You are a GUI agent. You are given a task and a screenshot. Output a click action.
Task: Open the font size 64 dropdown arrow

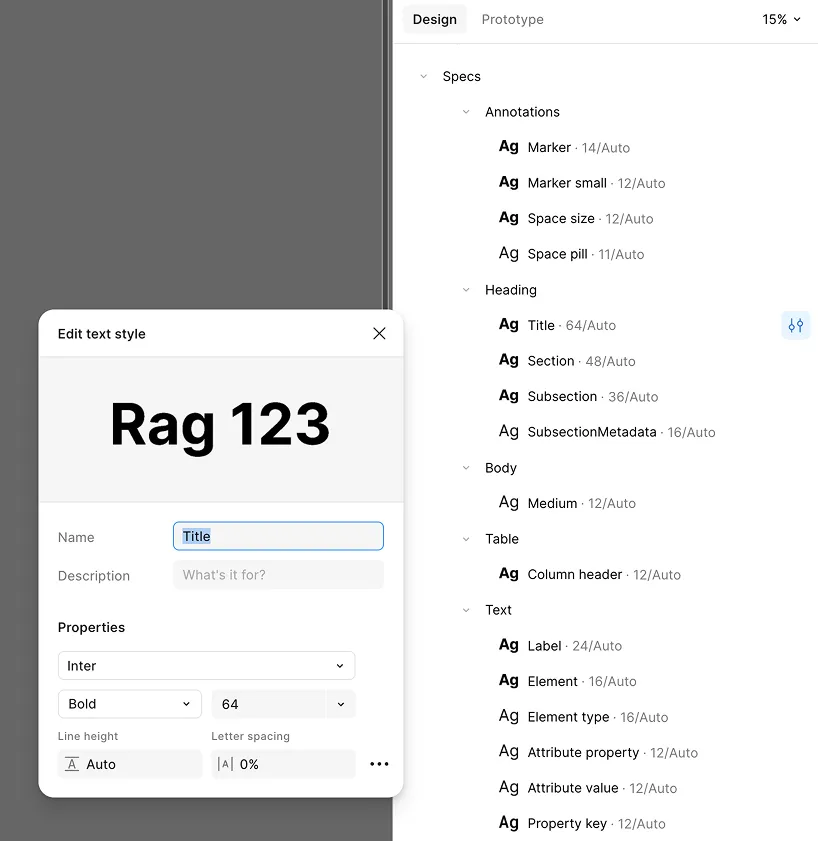tap(341, 704)
